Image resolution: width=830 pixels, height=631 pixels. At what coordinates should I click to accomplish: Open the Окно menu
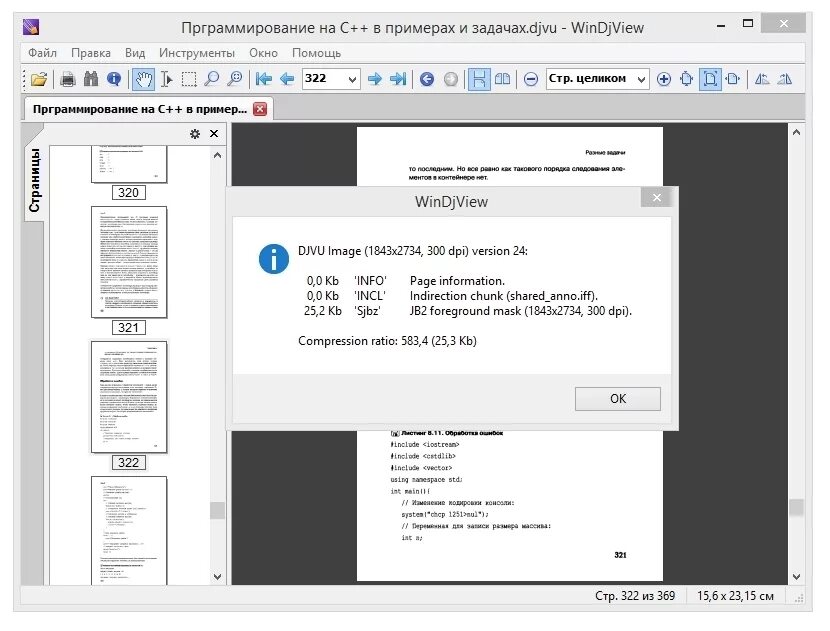(264, 53)
